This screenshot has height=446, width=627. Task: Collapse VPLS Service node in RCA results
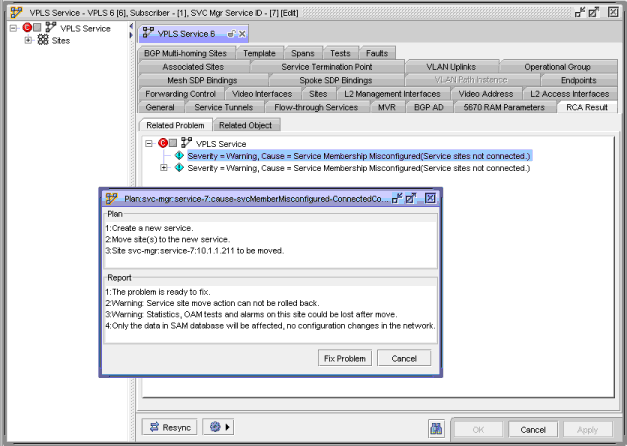(148, 143)
